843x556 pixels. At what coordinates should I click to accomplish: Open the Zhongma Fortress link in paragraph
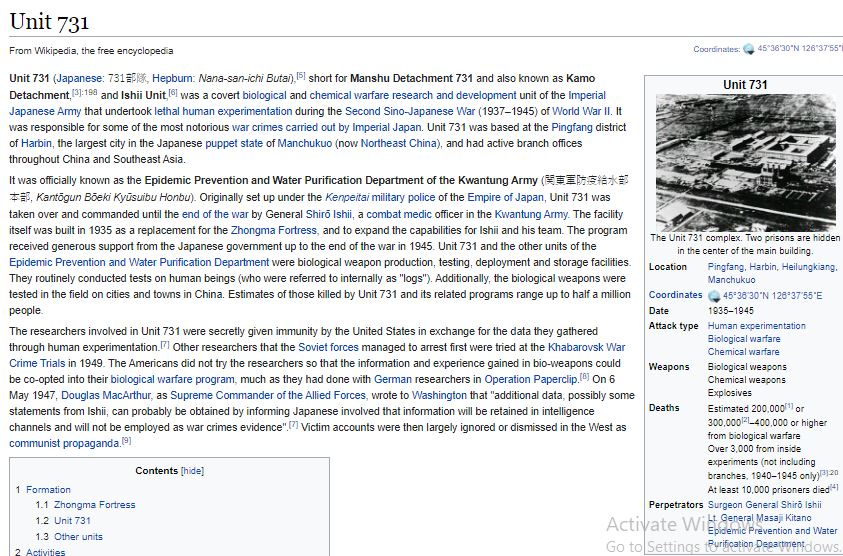274,230
